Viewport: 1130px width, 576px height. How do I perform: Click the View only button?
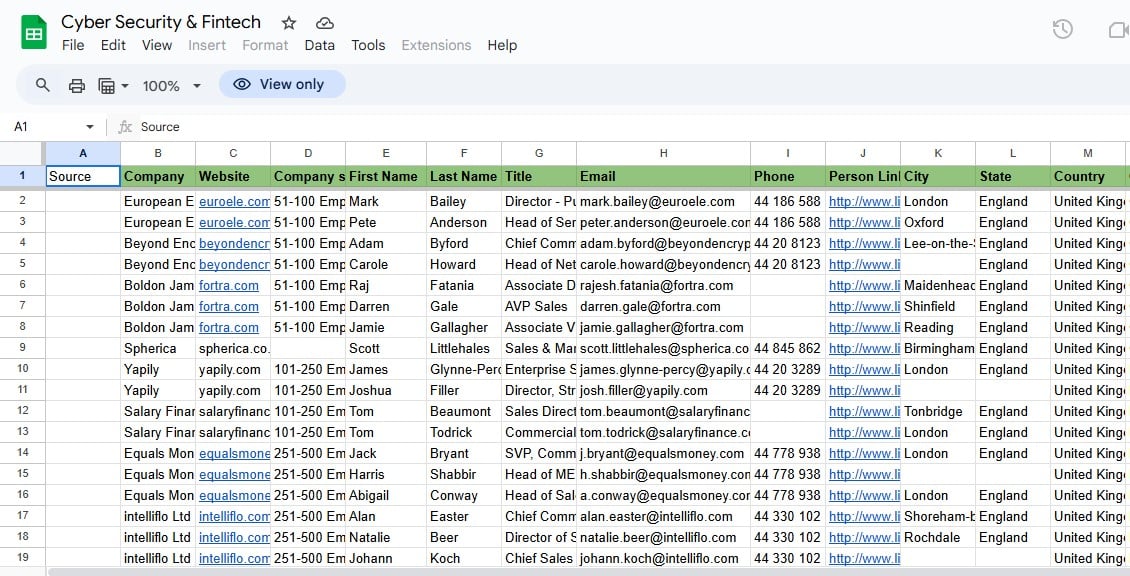click(x=282, y=84)
